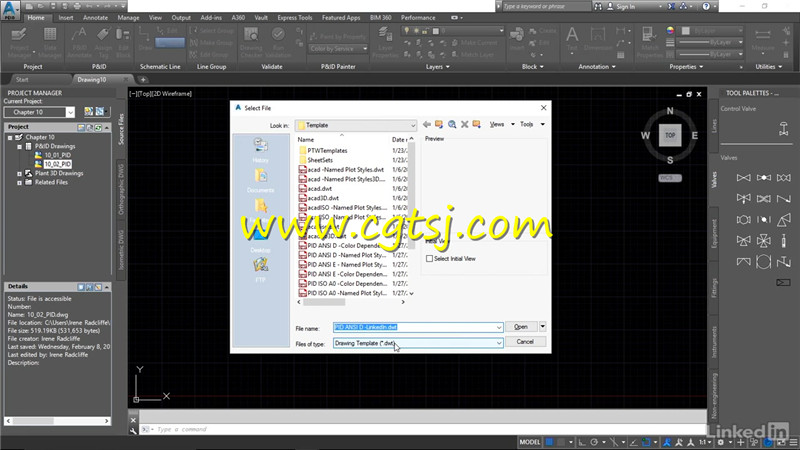Image resolution: width=800 pixels, height=450 pixels.
Task: Click the polar tracking status bar icon
Action: (x=594, y=442)
